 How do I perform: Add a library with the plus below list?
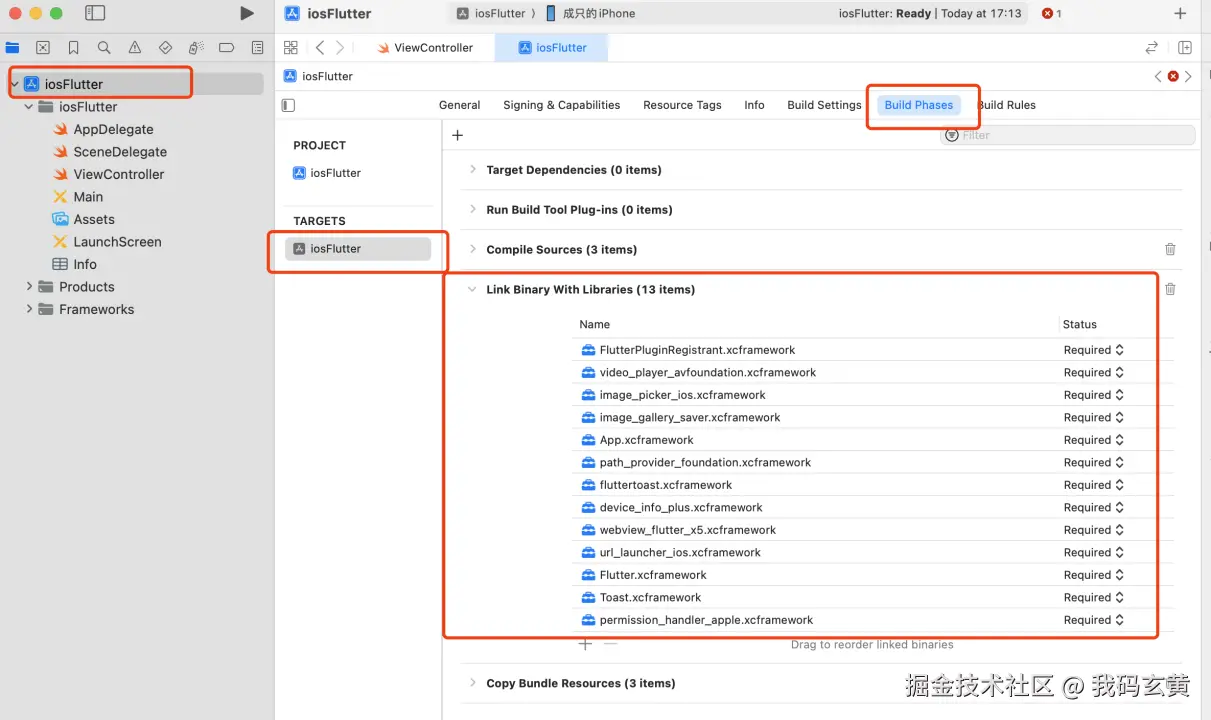(x=586, y=644)
